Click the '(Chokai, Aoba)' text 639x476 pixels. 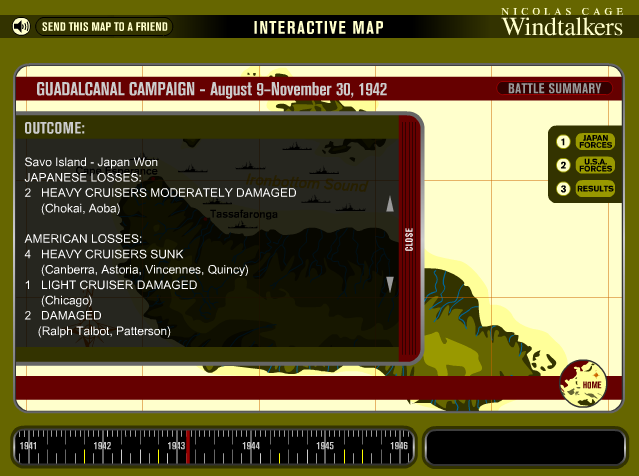click(81, 209)
